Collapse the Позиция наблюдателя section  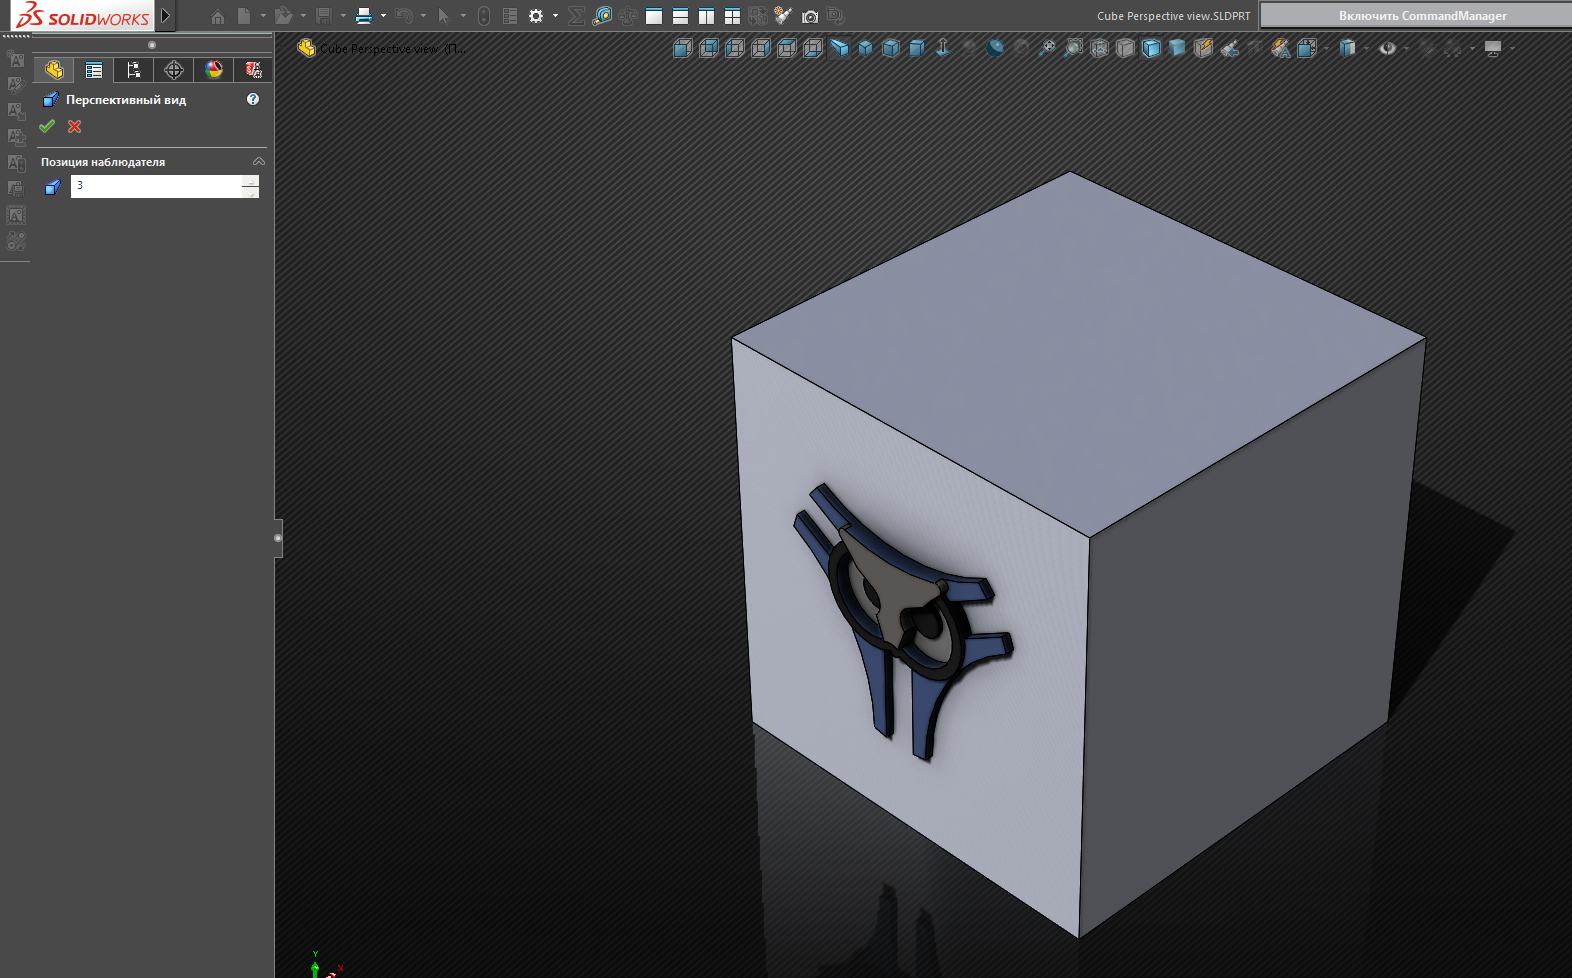(x=259, y=161)
